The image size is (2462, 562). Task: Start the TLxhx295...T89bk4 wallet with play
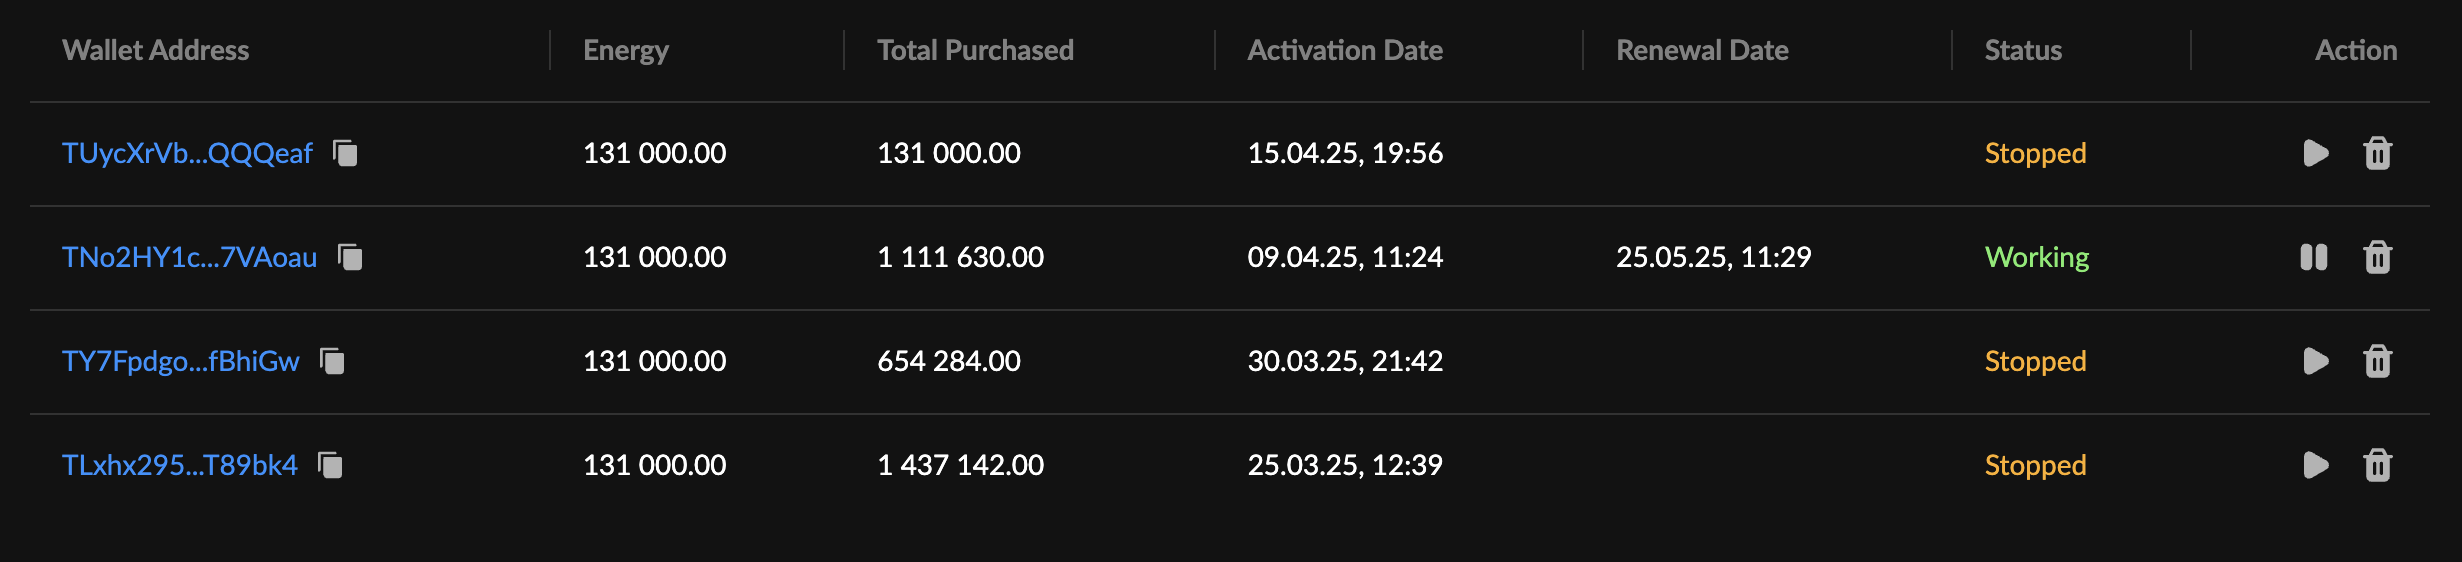[2316, 465]
